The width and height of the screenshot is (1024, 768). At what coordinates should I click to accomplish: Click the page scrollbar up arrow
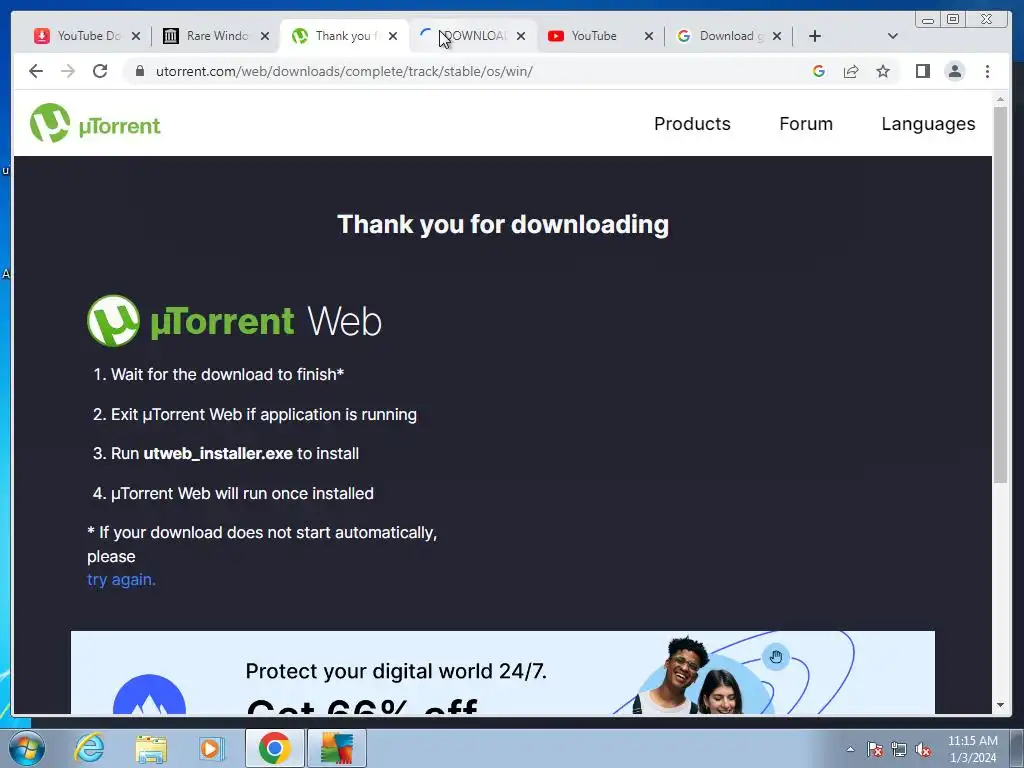pos(1000,100)
